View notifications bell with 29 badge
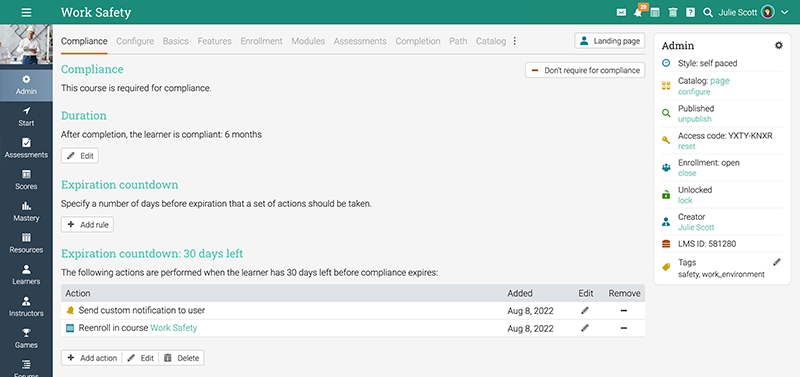 tap(638, 12)
